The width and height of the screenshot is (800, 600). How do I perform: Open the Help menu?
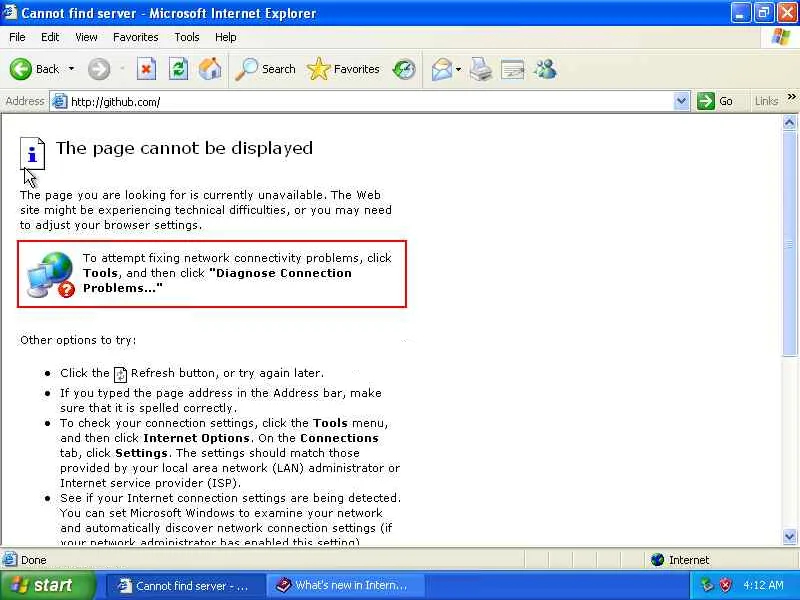coord(226,37)
